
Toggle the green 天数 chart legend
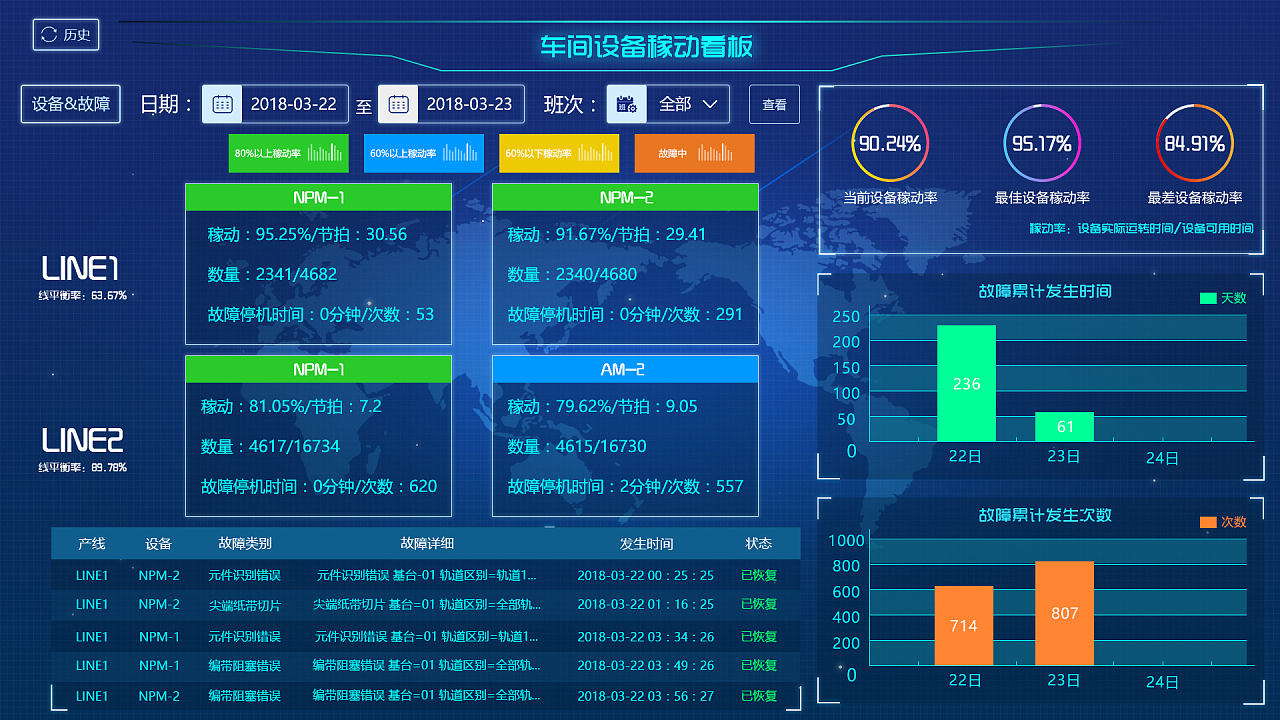pos(1222,298)
